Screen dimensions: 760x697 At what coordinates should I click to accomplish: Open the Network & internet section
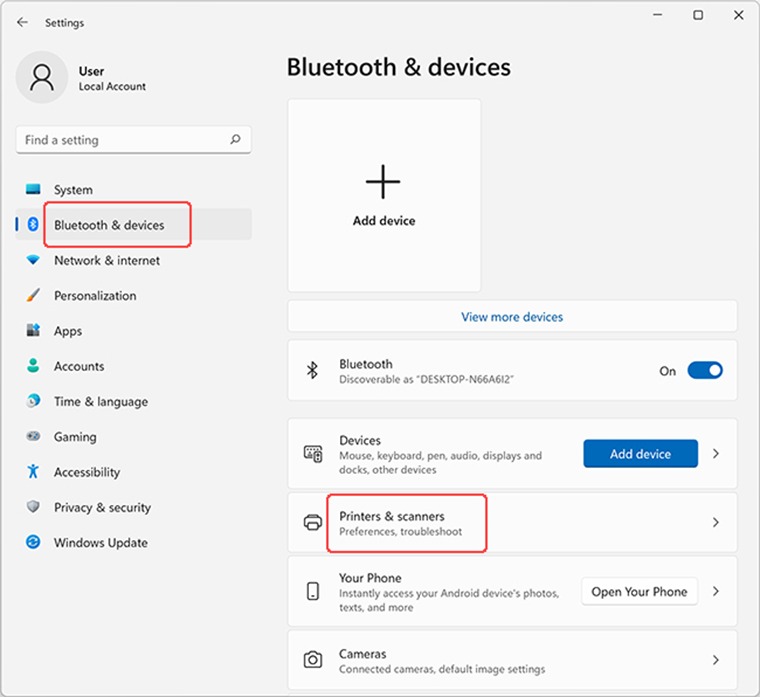point(107,260)
